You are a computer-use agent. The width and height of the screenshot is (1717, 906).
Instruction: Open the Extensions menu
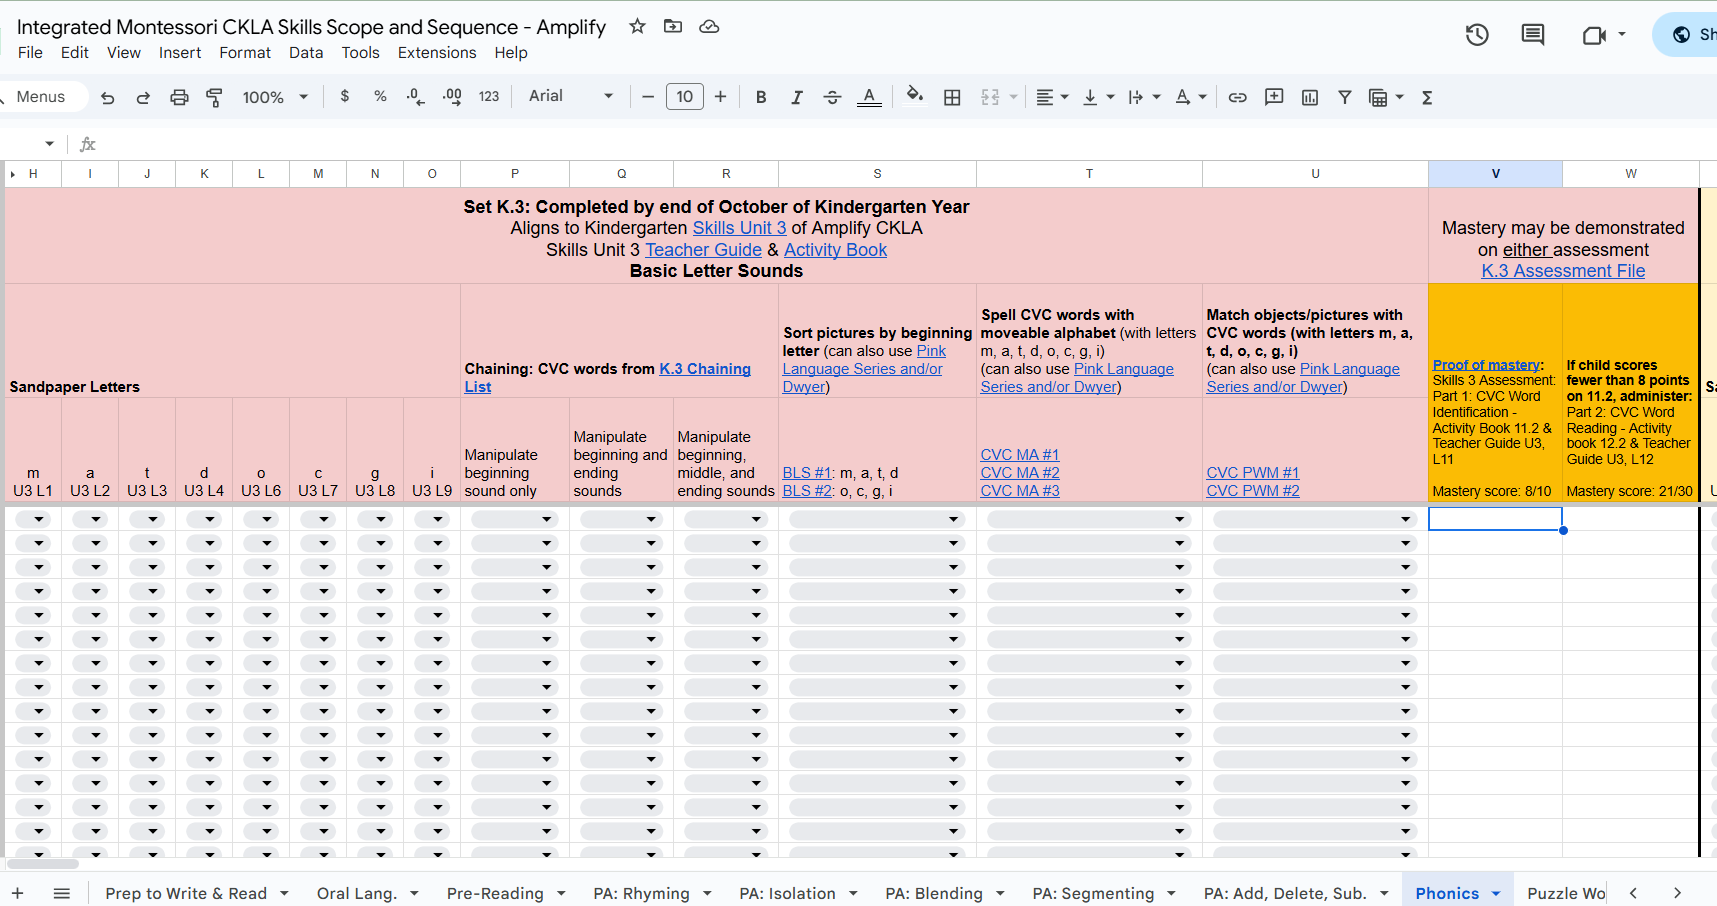coord(436,53)
